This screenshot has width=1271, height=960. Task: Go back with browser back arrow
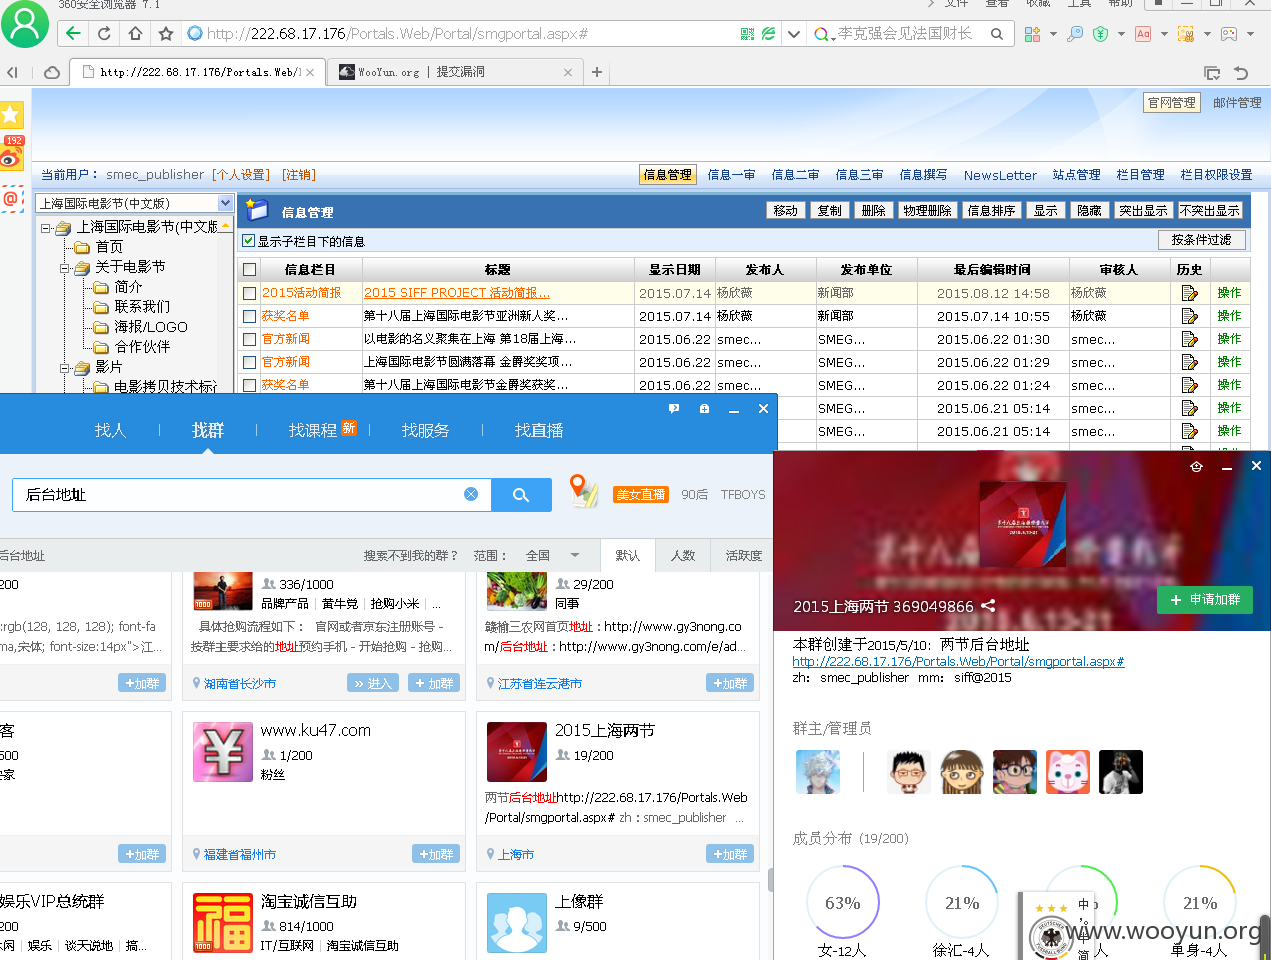click(x=73, y=34)
